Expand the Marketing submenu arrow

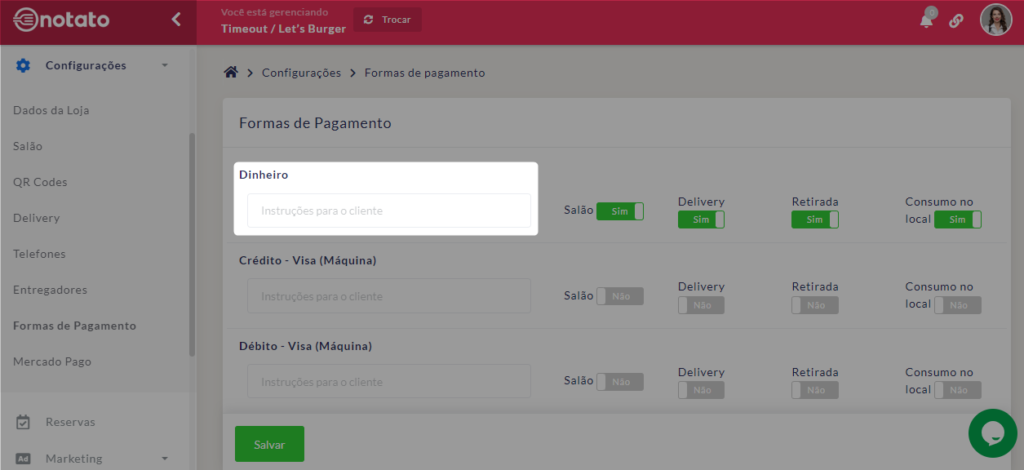(164, 458)
